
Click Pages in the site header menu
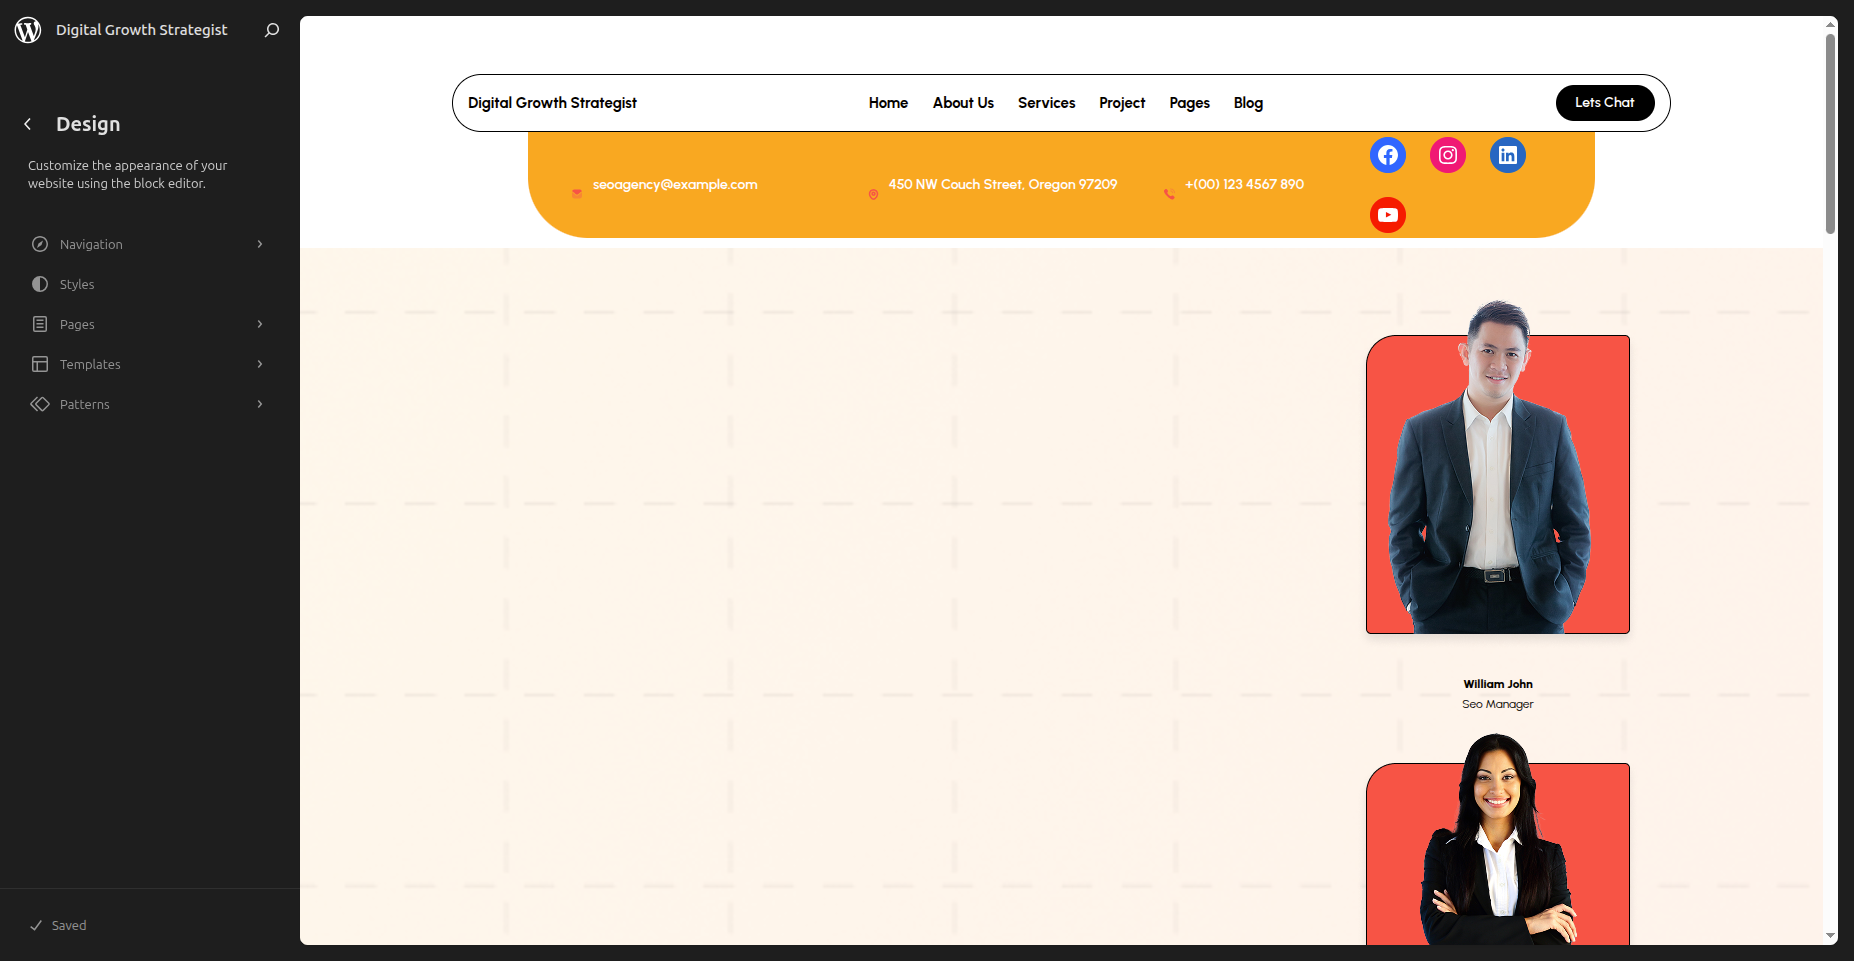(x=1189, y=103)
